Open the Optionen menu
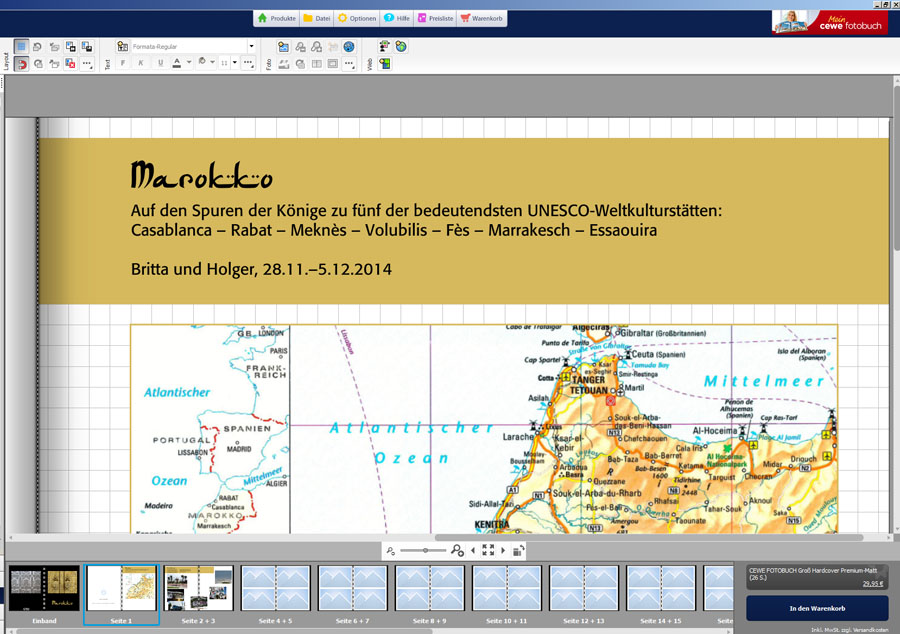900x634 pixels. tap(356, 18)
